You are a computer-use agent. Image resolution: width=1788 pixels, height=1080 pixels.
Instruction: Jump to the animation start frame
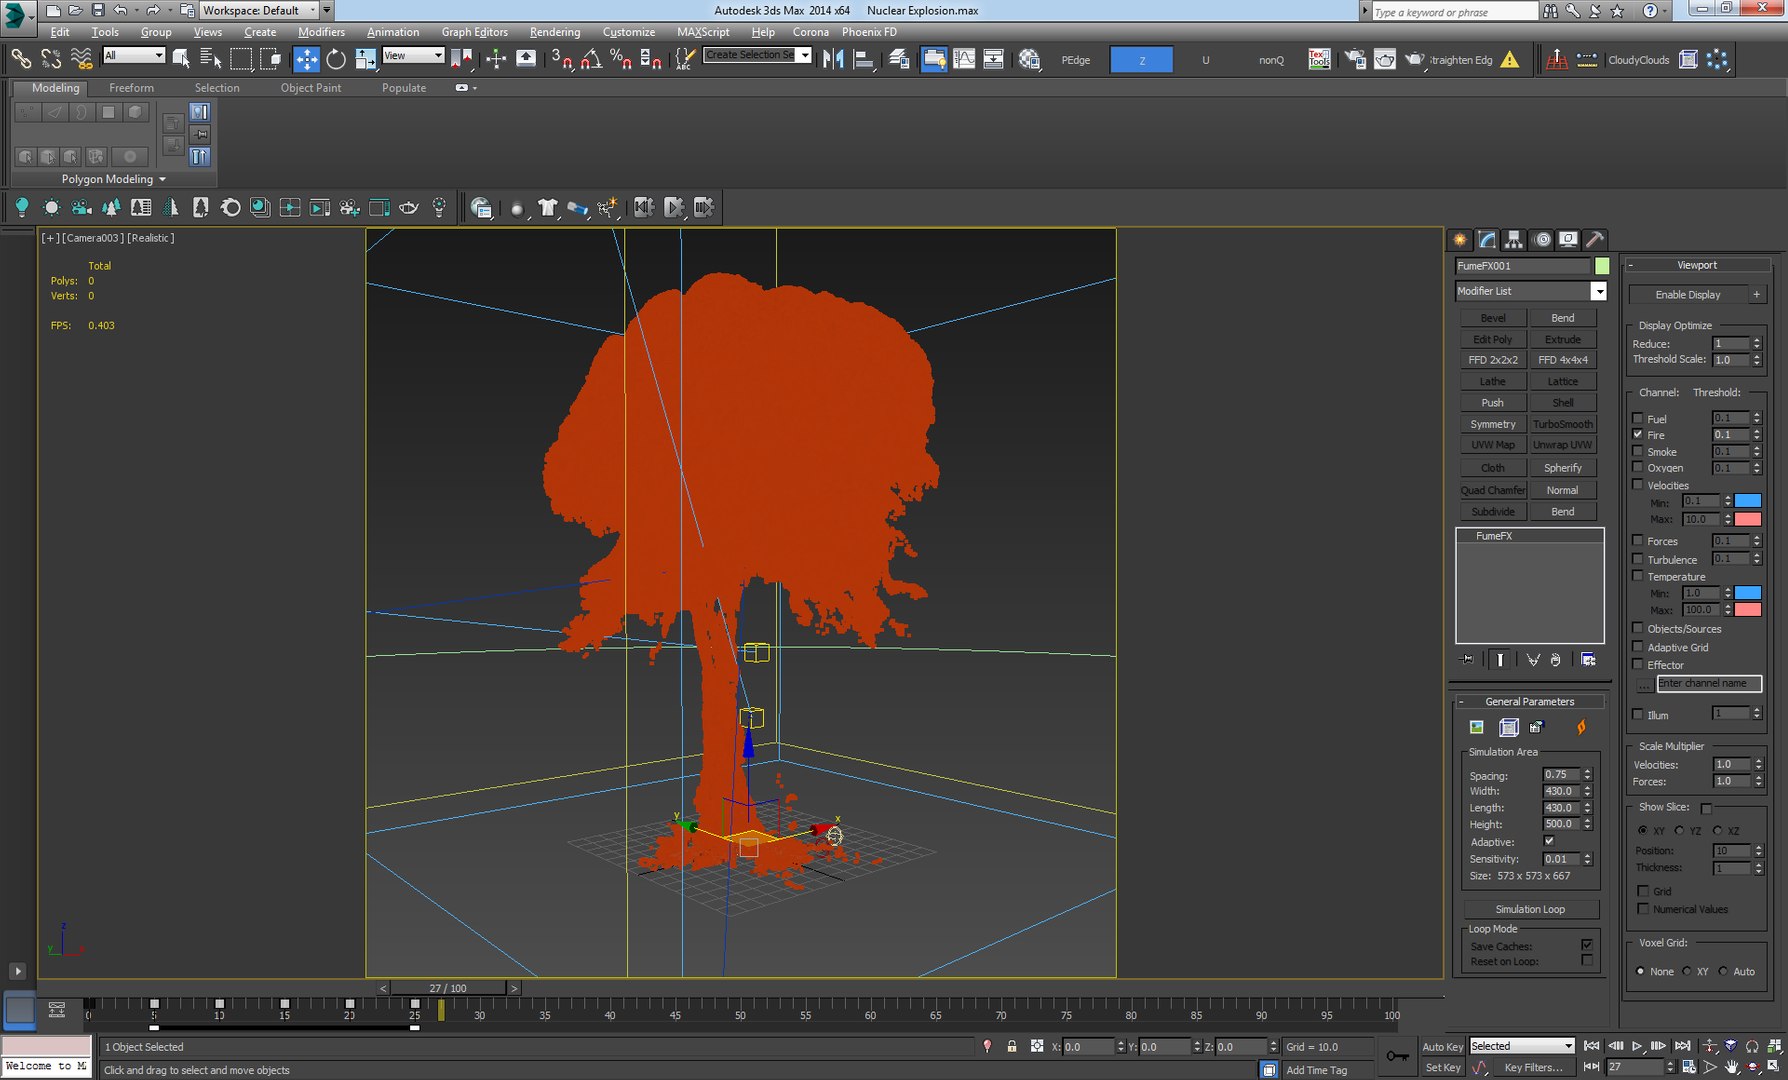1592,1046
